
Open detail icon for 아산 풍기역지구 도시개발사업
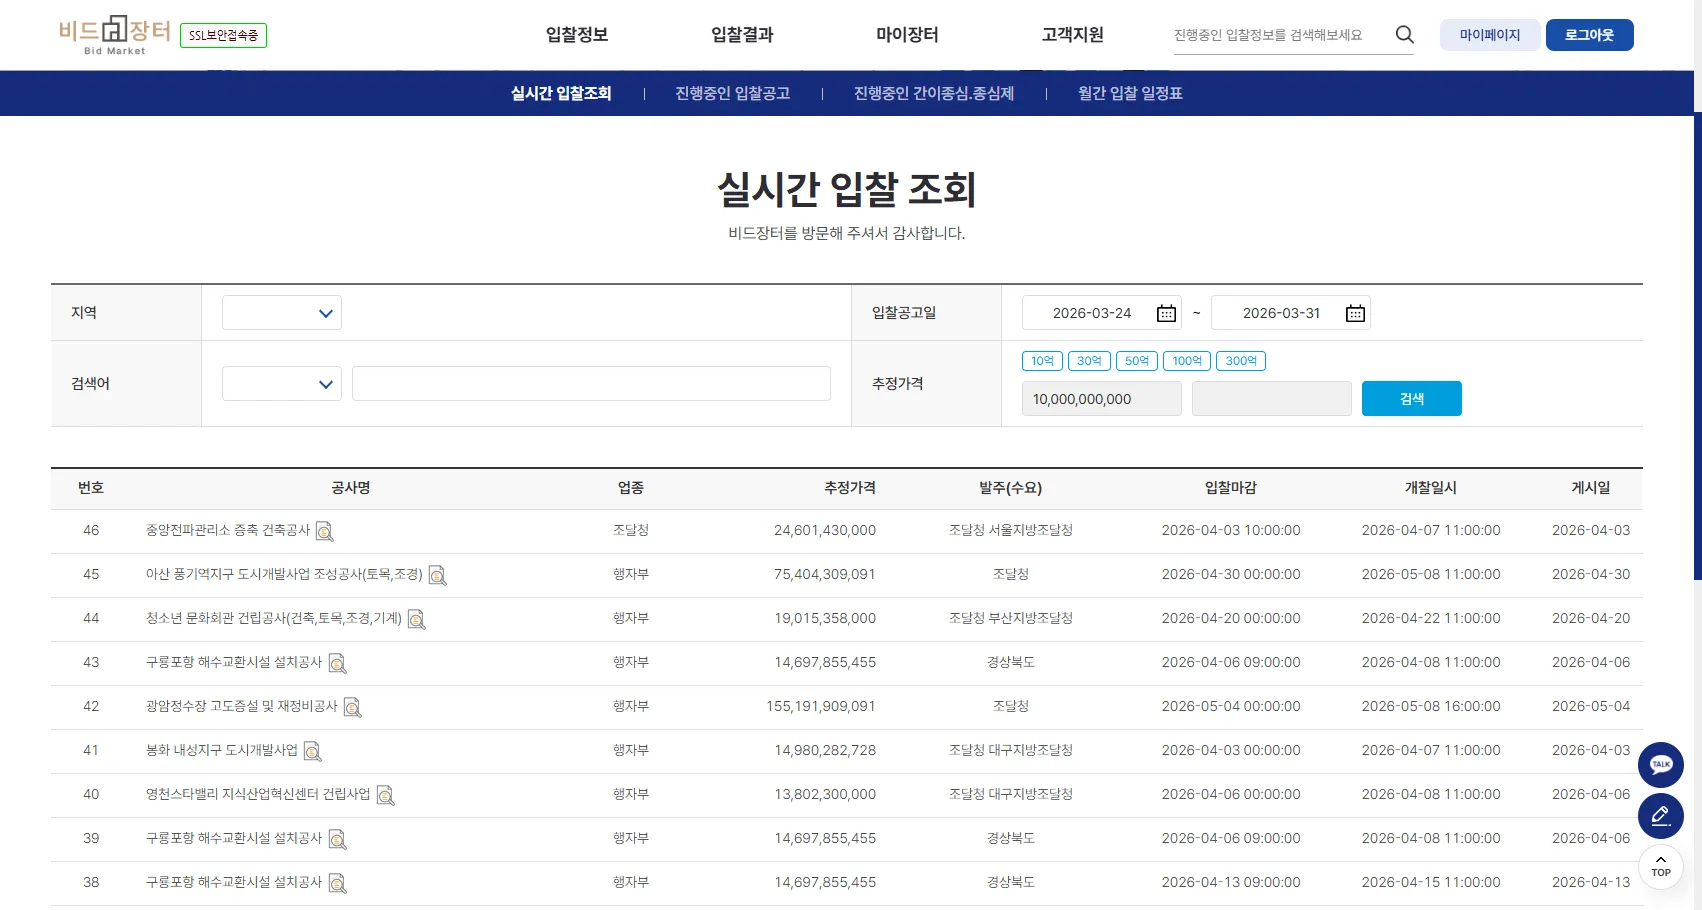click(437, 575)
